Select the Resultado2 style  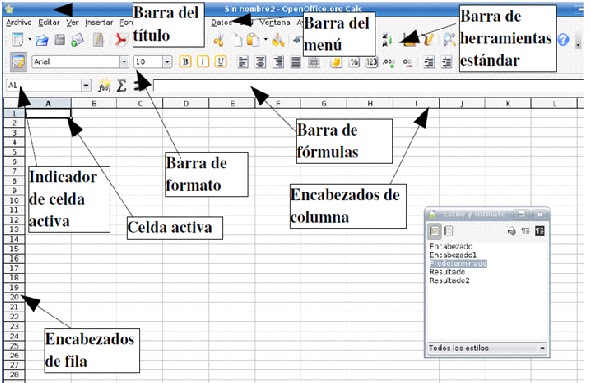coord(449,280)
